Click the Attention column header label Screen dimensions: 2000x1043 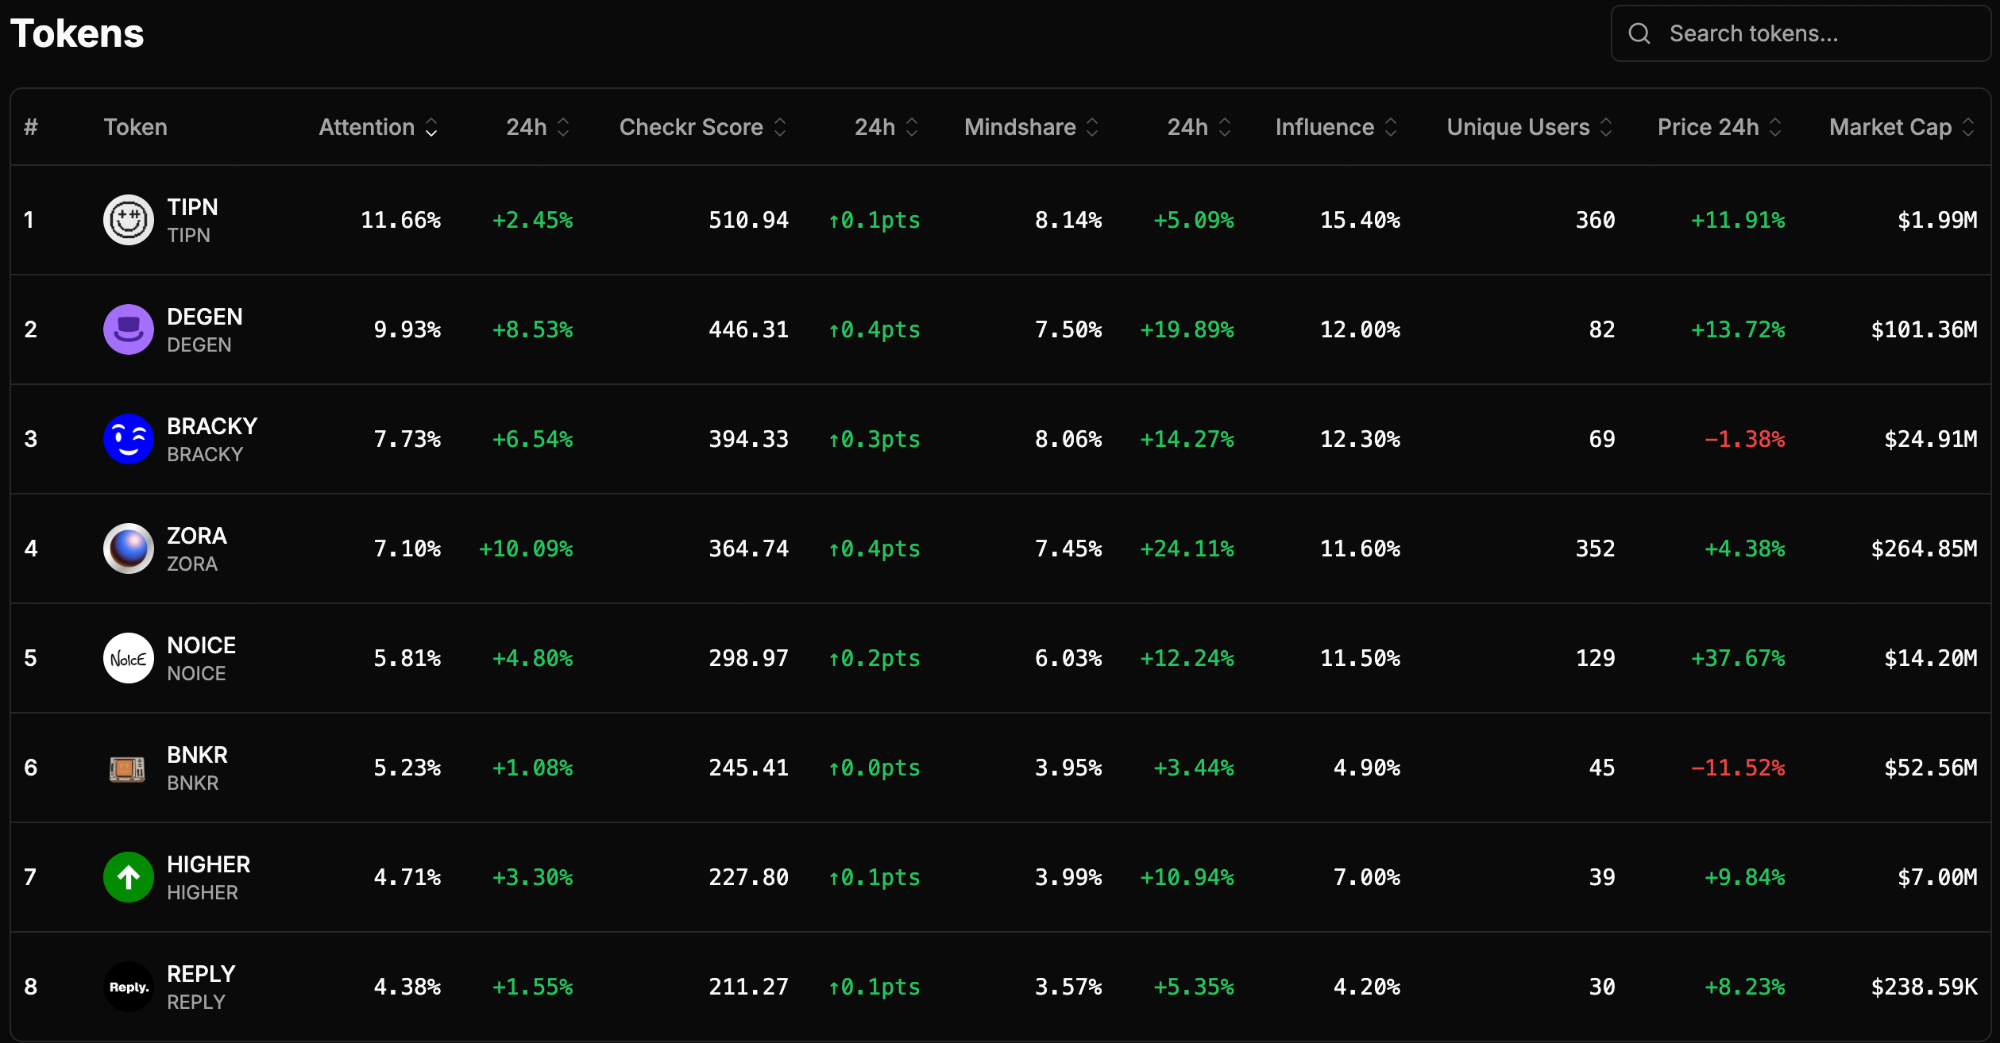[367, 128]
